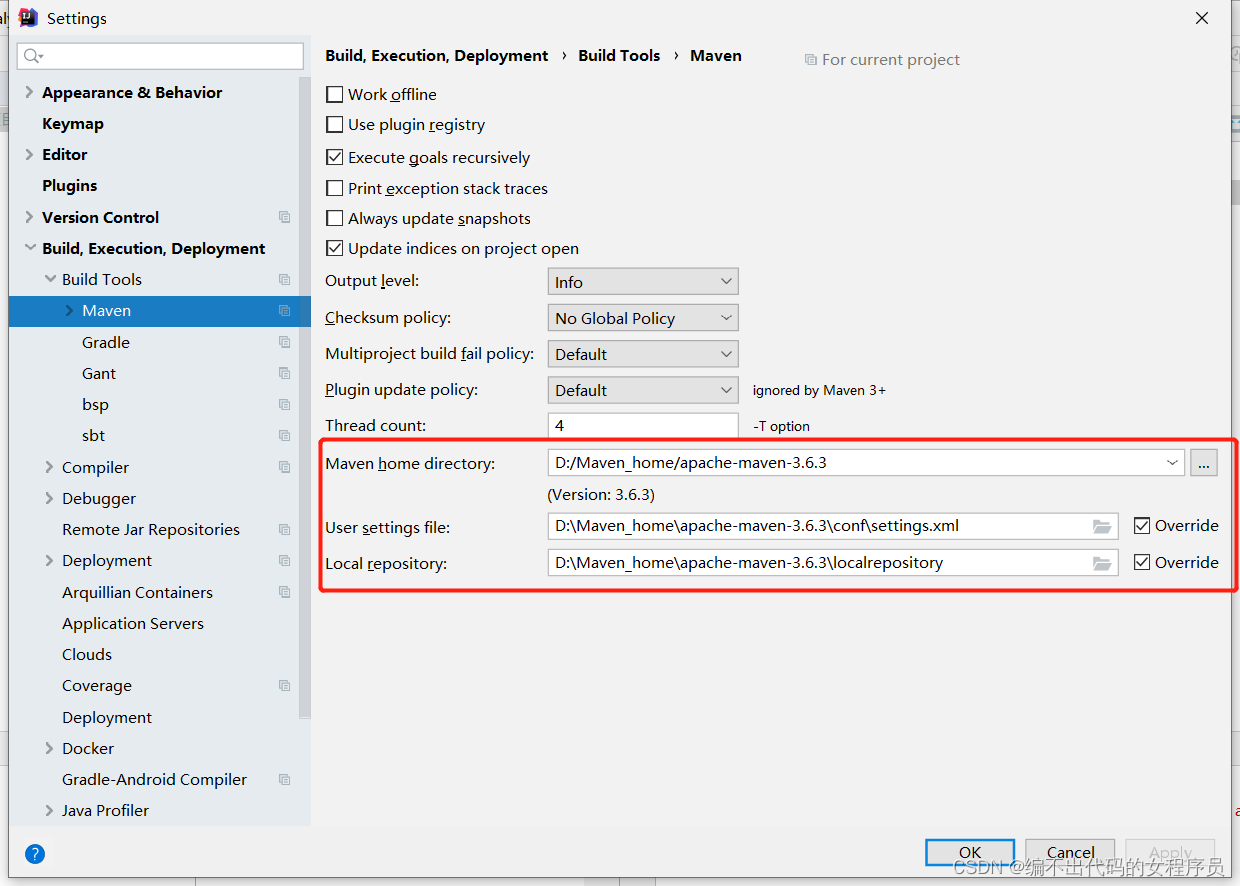Select Gradle under Build Tools
Image resolution: width=1240 pixels, height=886 pixels.
click(x=106, y=342)
